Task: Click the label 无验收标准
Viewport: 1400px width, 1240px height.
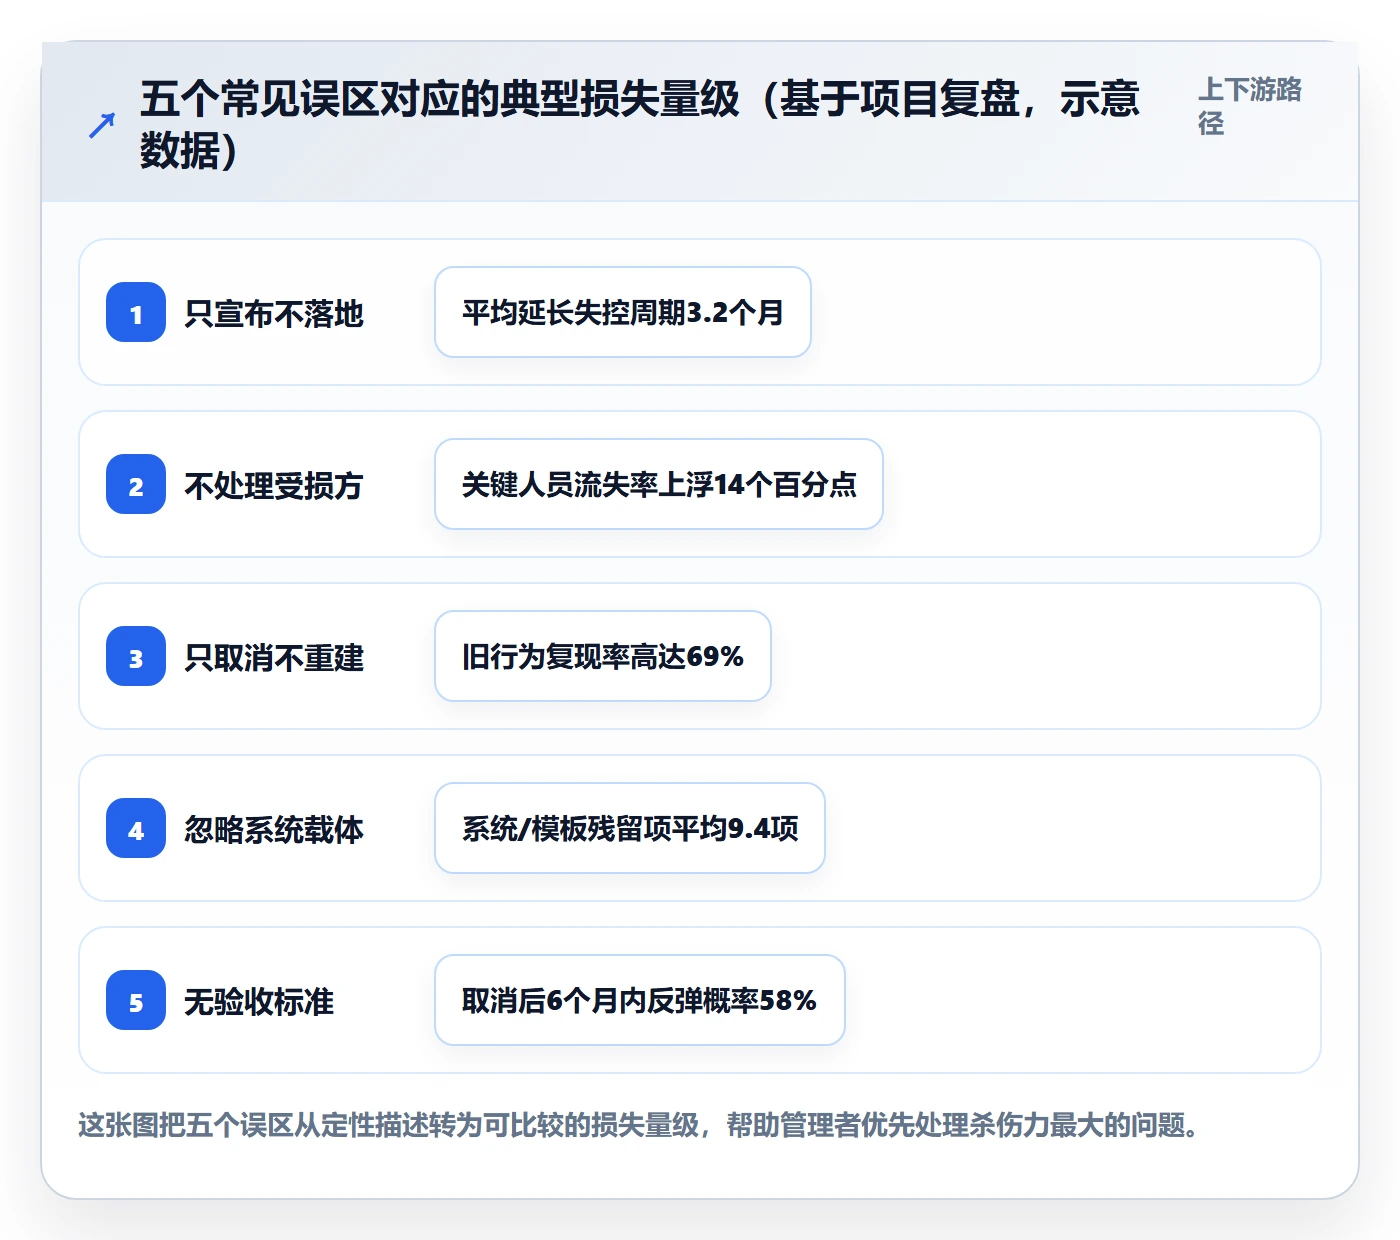Action: pyautogui.click(x=259, y=1002)
